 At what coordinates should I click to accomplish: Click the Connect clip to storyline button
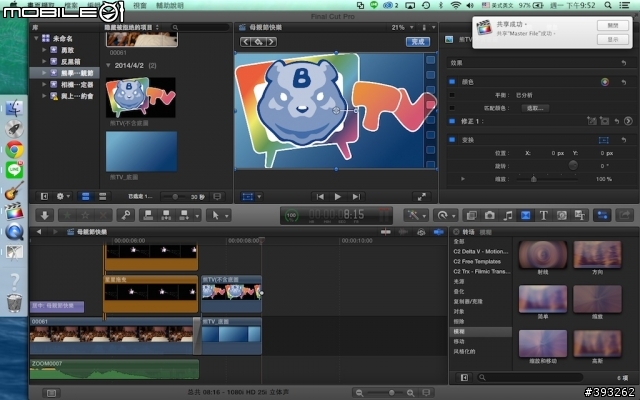tap(148, 215)
